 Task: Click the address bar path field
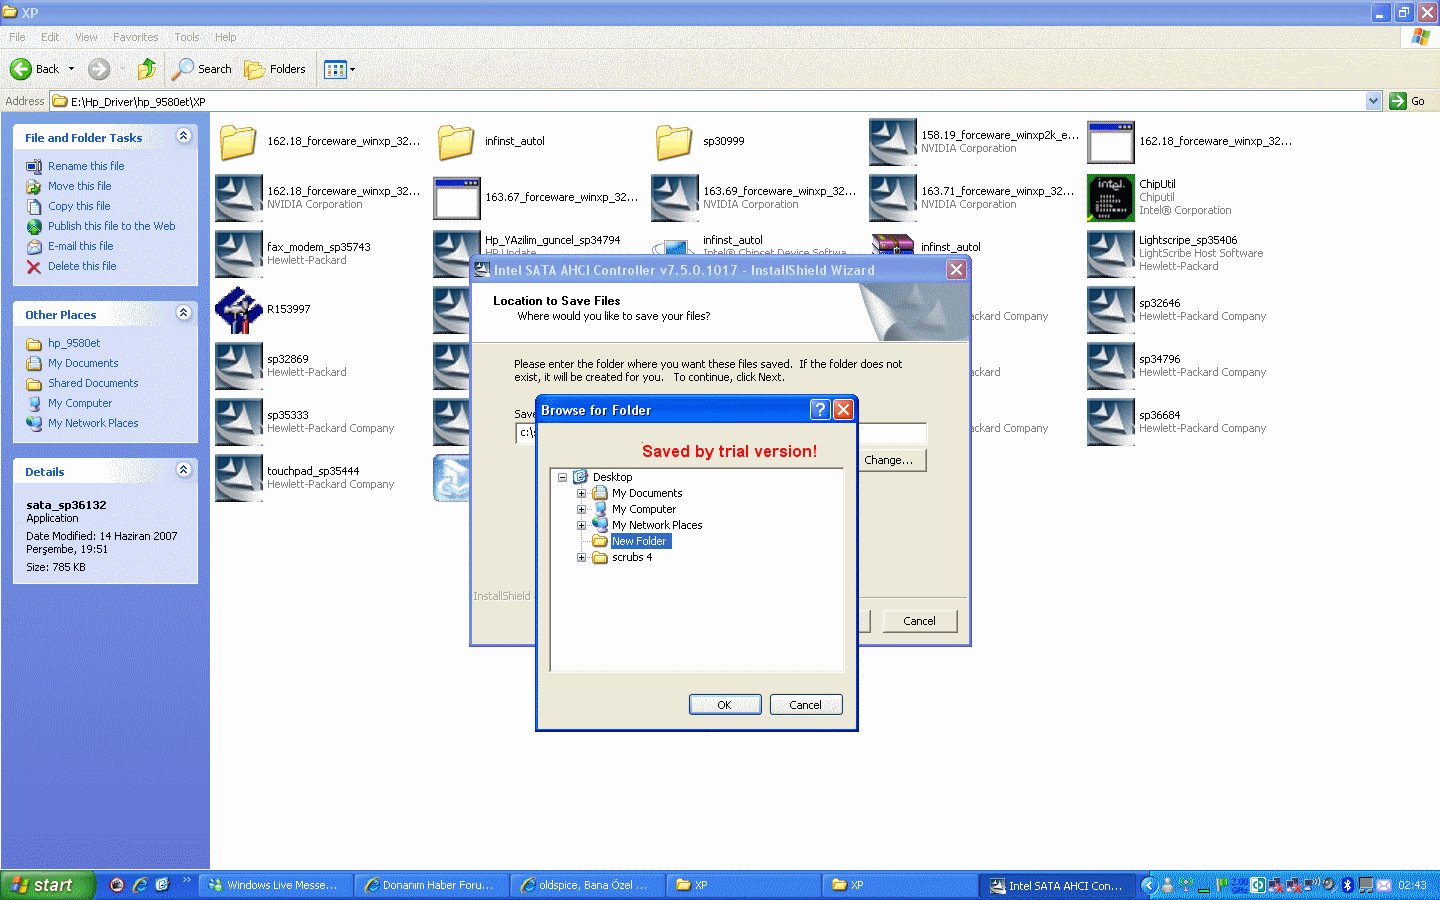[x=708, y=101]
